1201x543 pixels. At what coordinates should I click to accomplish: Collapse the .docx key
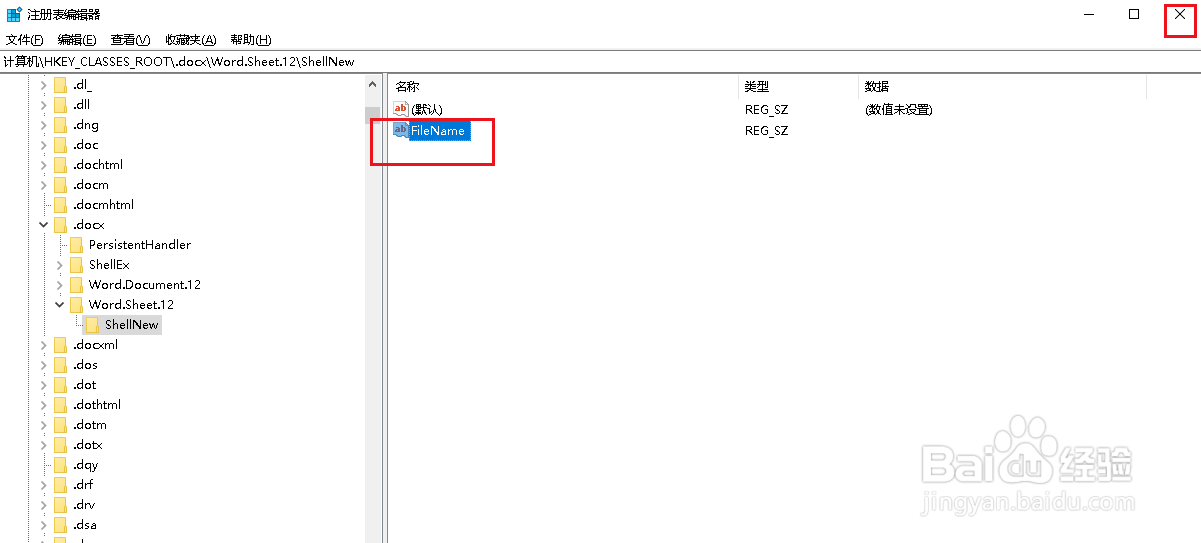coord(43,225)
